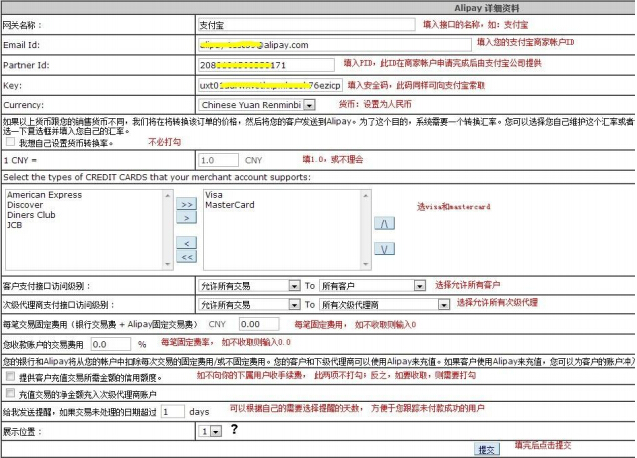Check 提供客户充值交易所需金额的信用额度 checkbox

11,376
